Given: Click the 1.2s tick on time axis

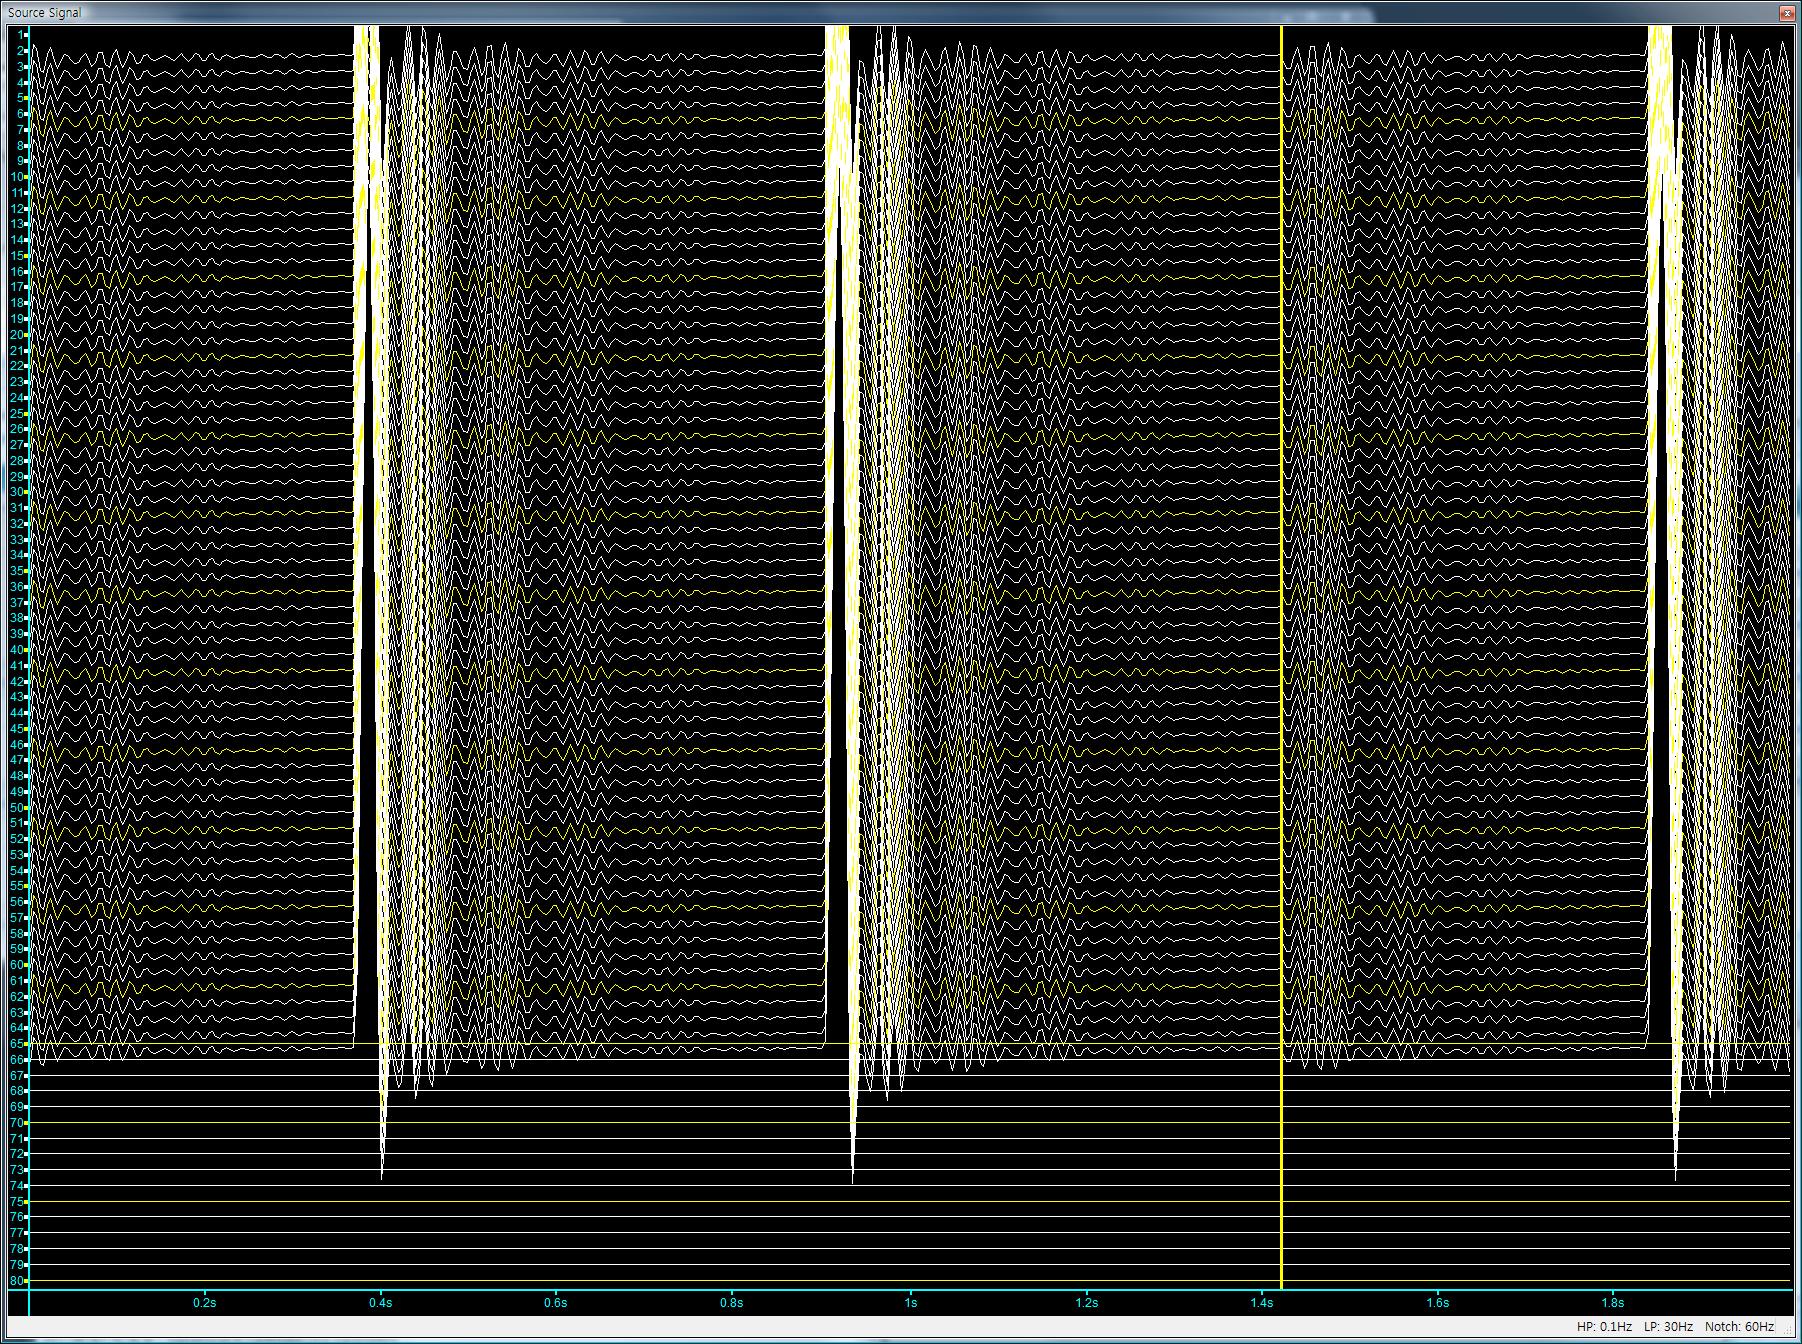Looking at the screenshot, I should tap(1086, 1303).
